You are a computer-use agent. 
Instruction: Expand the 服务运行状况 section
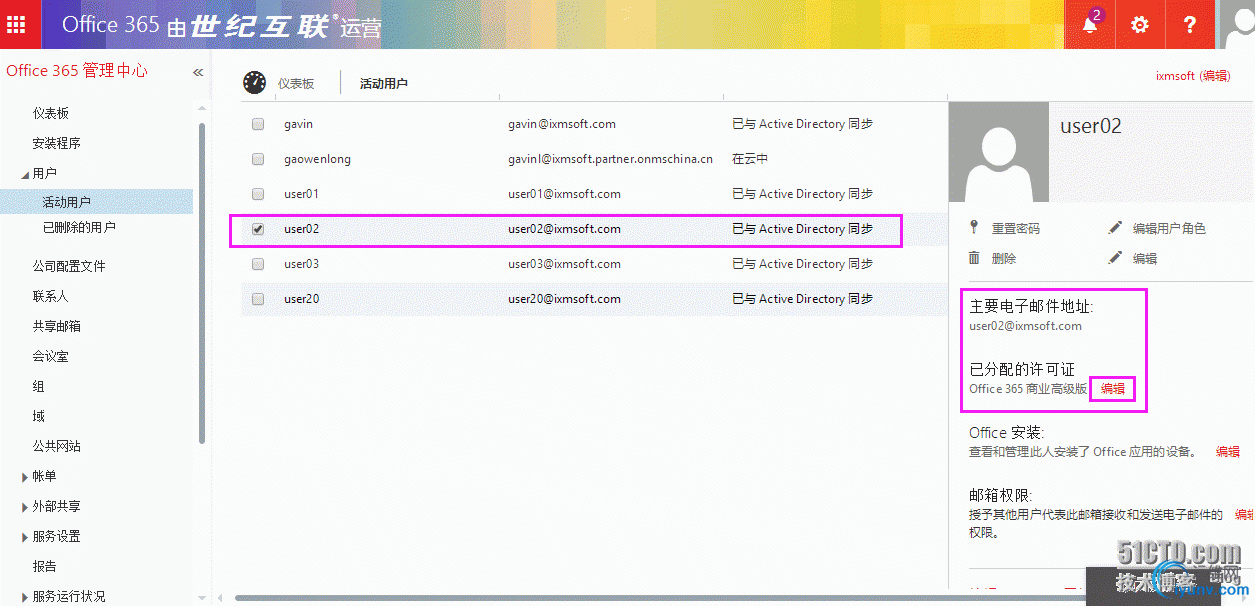click(x=25, y=597)
